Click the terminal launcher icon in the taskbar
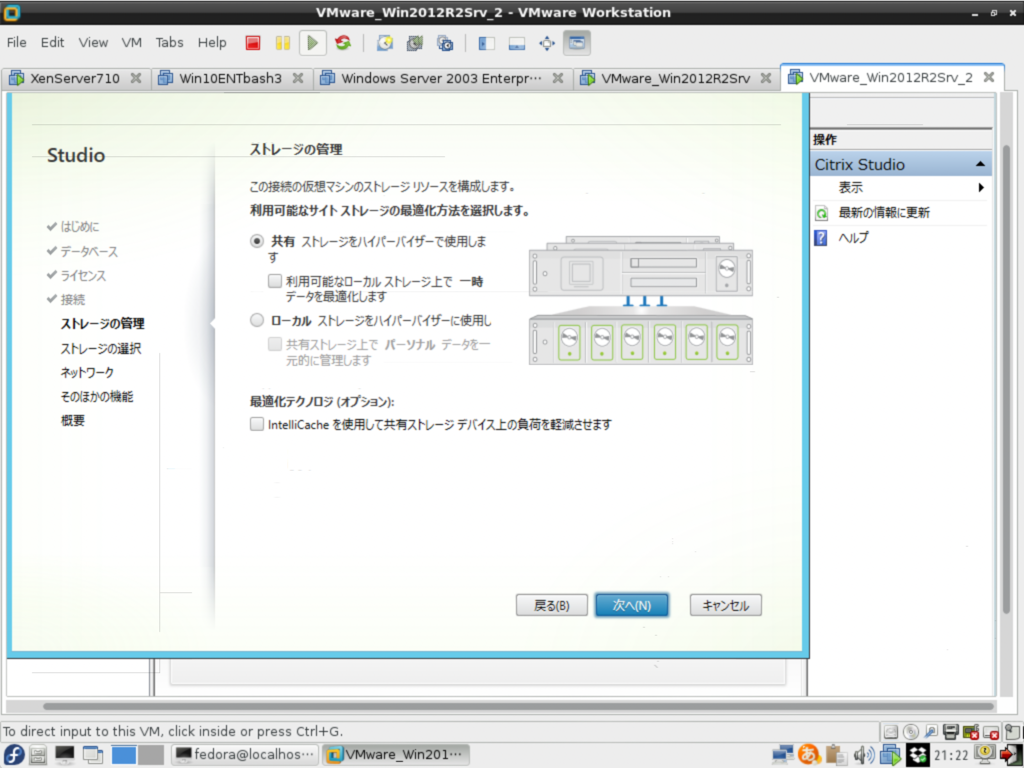 click(65, 755)
